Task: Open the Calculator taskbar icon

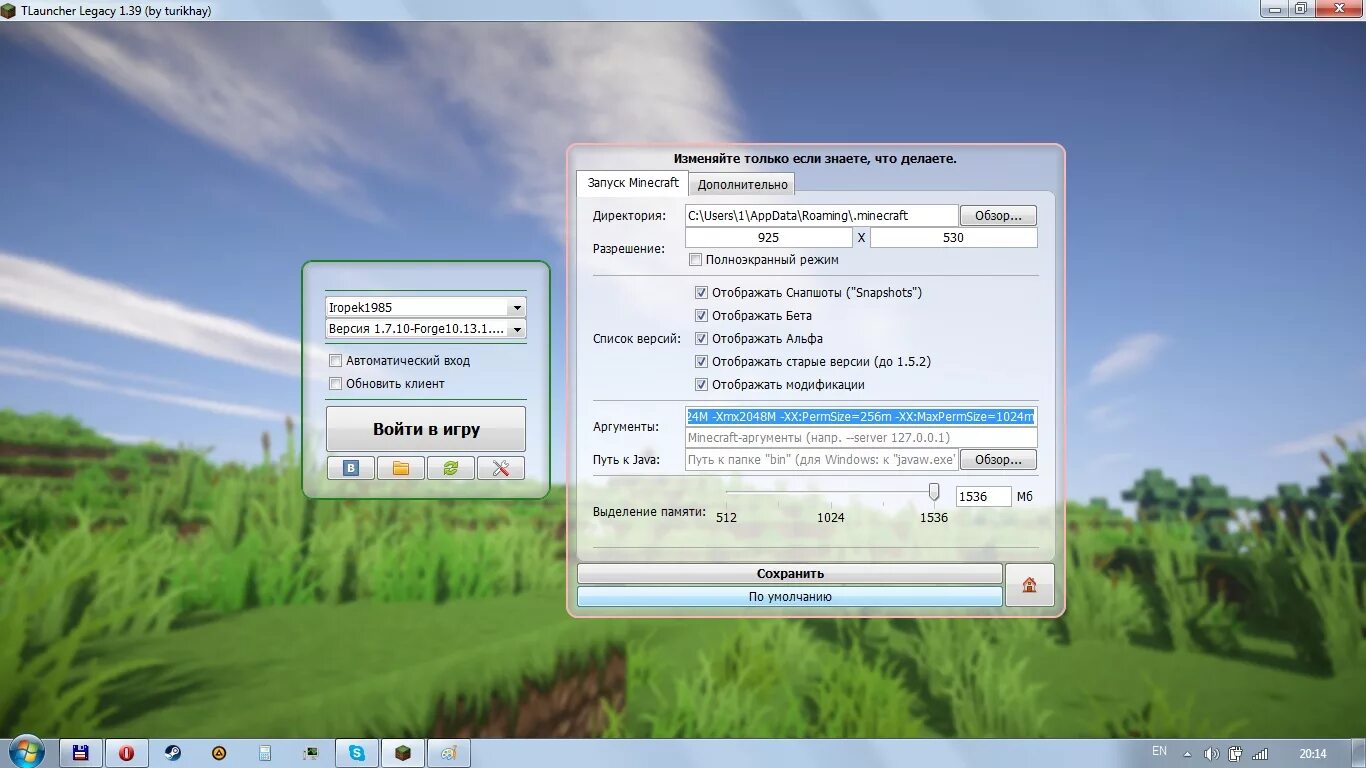Action: 265,753
